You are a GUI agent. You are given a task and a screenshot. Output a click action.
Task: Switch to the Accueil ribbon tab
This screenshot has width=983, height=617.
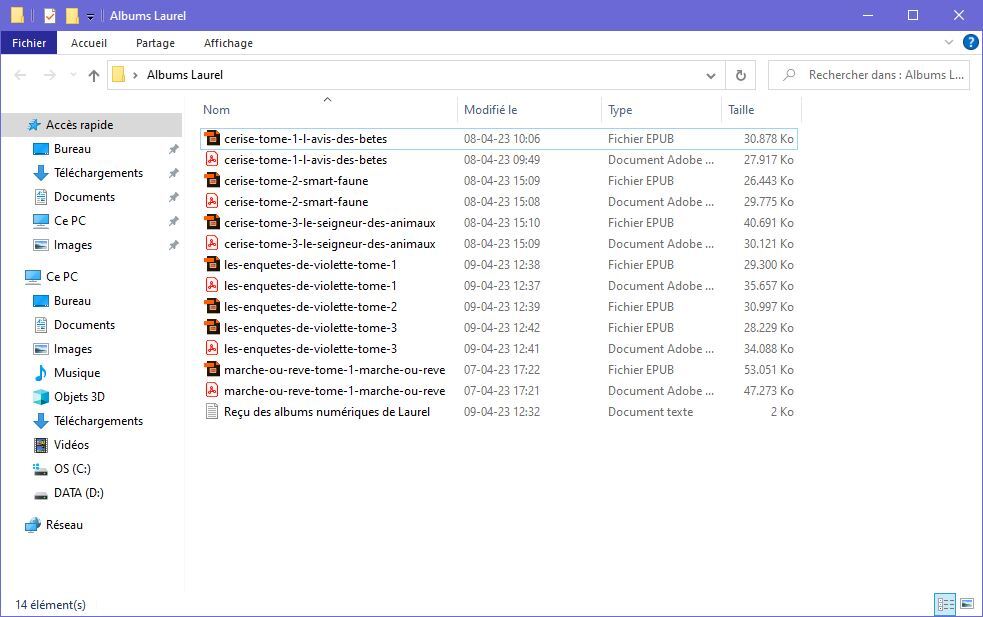coord(88,43)
